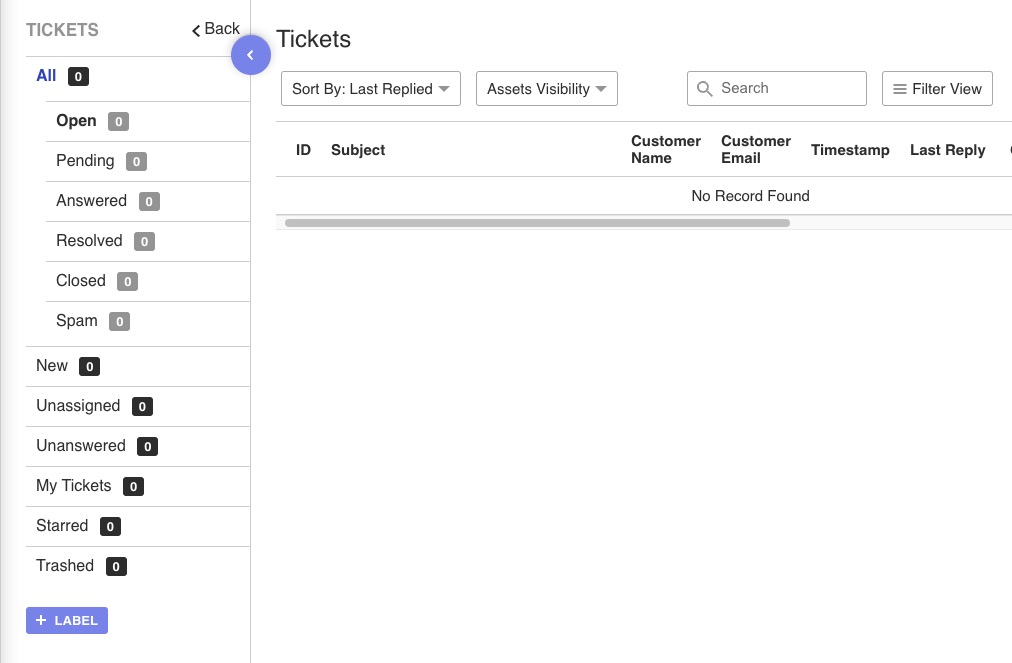The width and height of the screenshot is (1012, 663).
Task: Open the Sort By: Last Replied dropdown
Action: (370, 88)
